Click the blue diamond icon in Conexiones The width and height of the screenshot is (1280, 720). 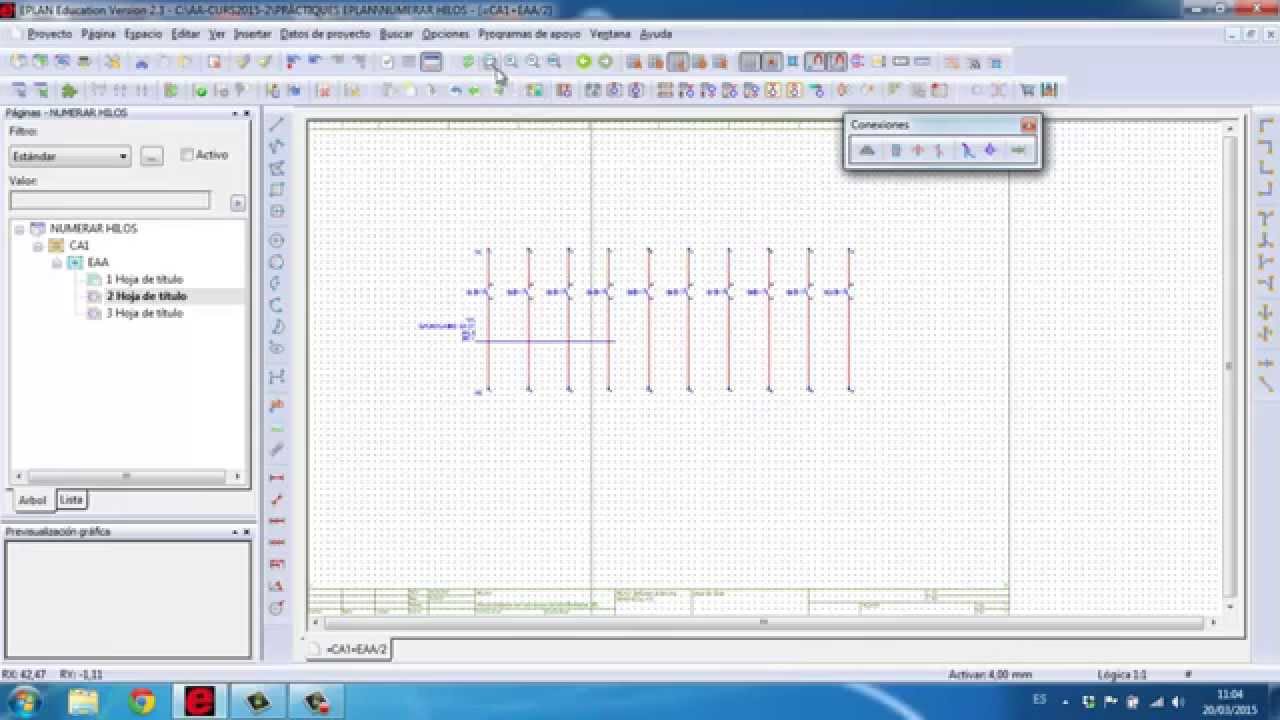990,151
